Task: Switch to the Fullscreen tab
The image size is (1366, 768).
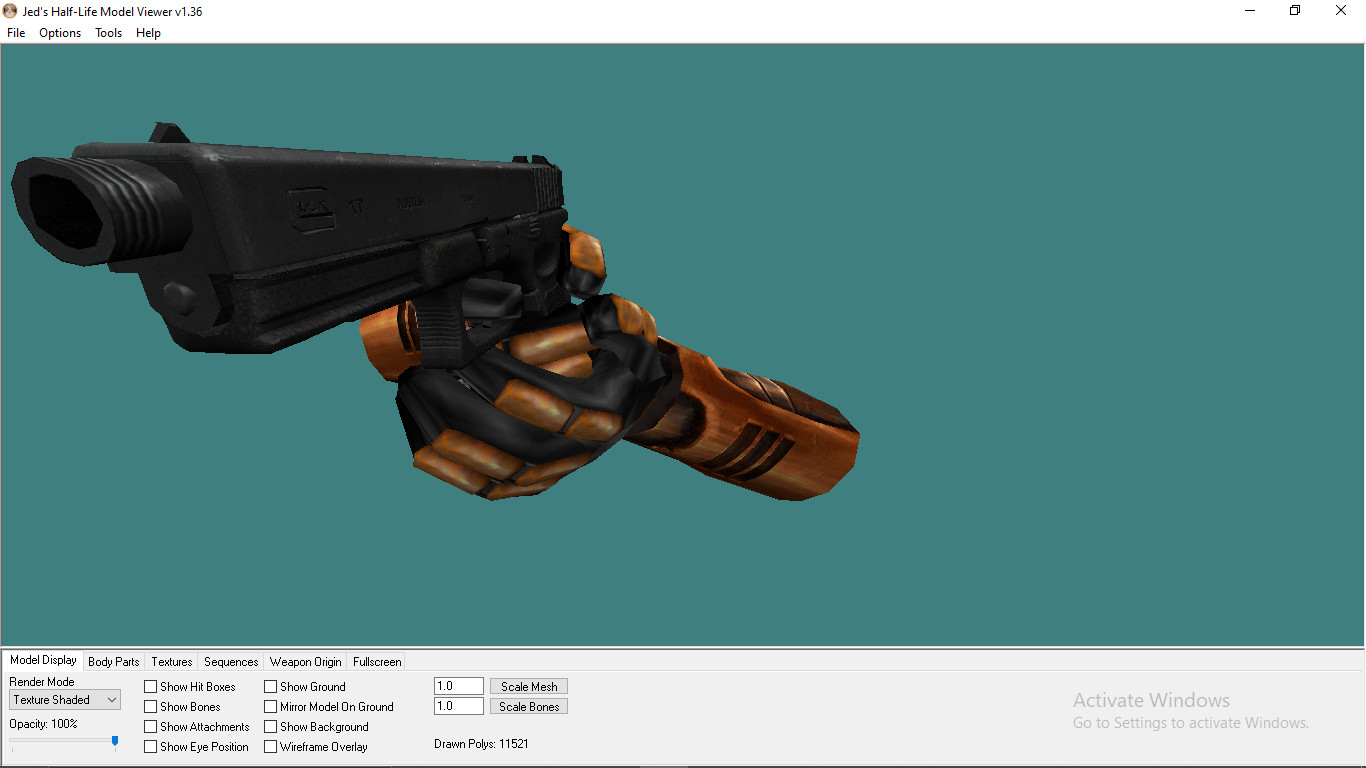Action: (x=376, y=661)
